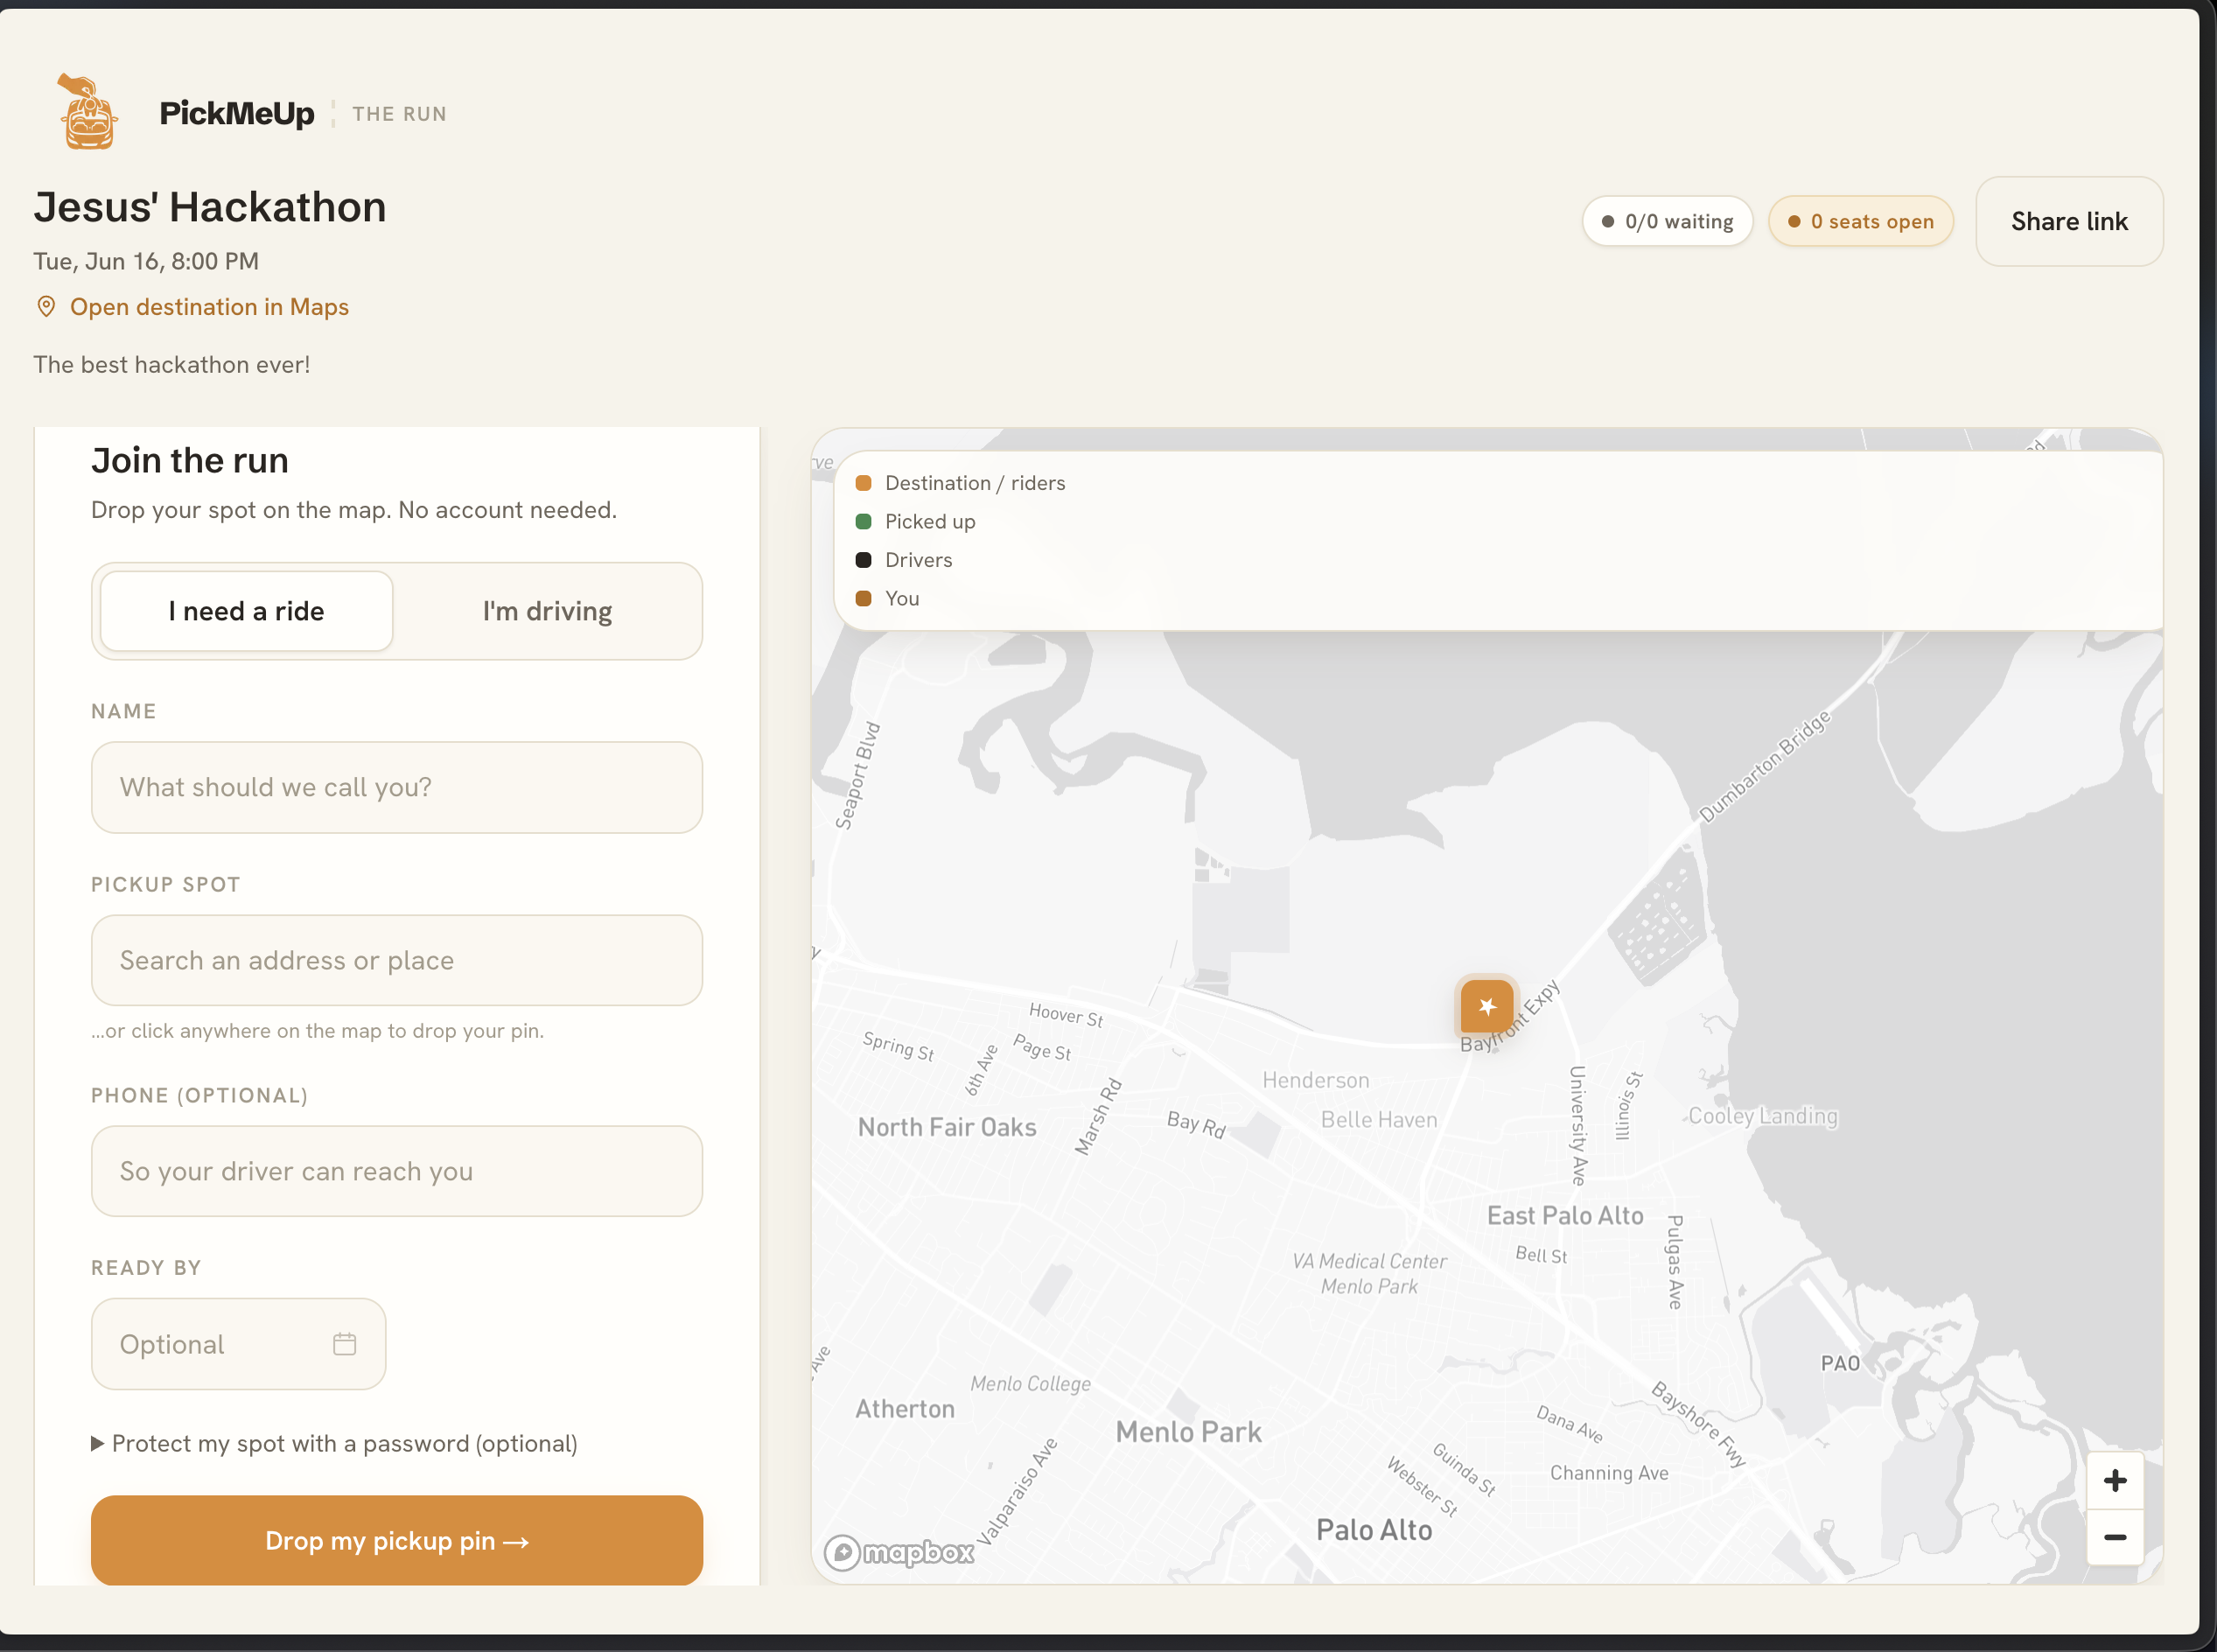The image size is (2217, 1652).
Task: Switch to I'm driving option
Action: (x=547, y=611)
